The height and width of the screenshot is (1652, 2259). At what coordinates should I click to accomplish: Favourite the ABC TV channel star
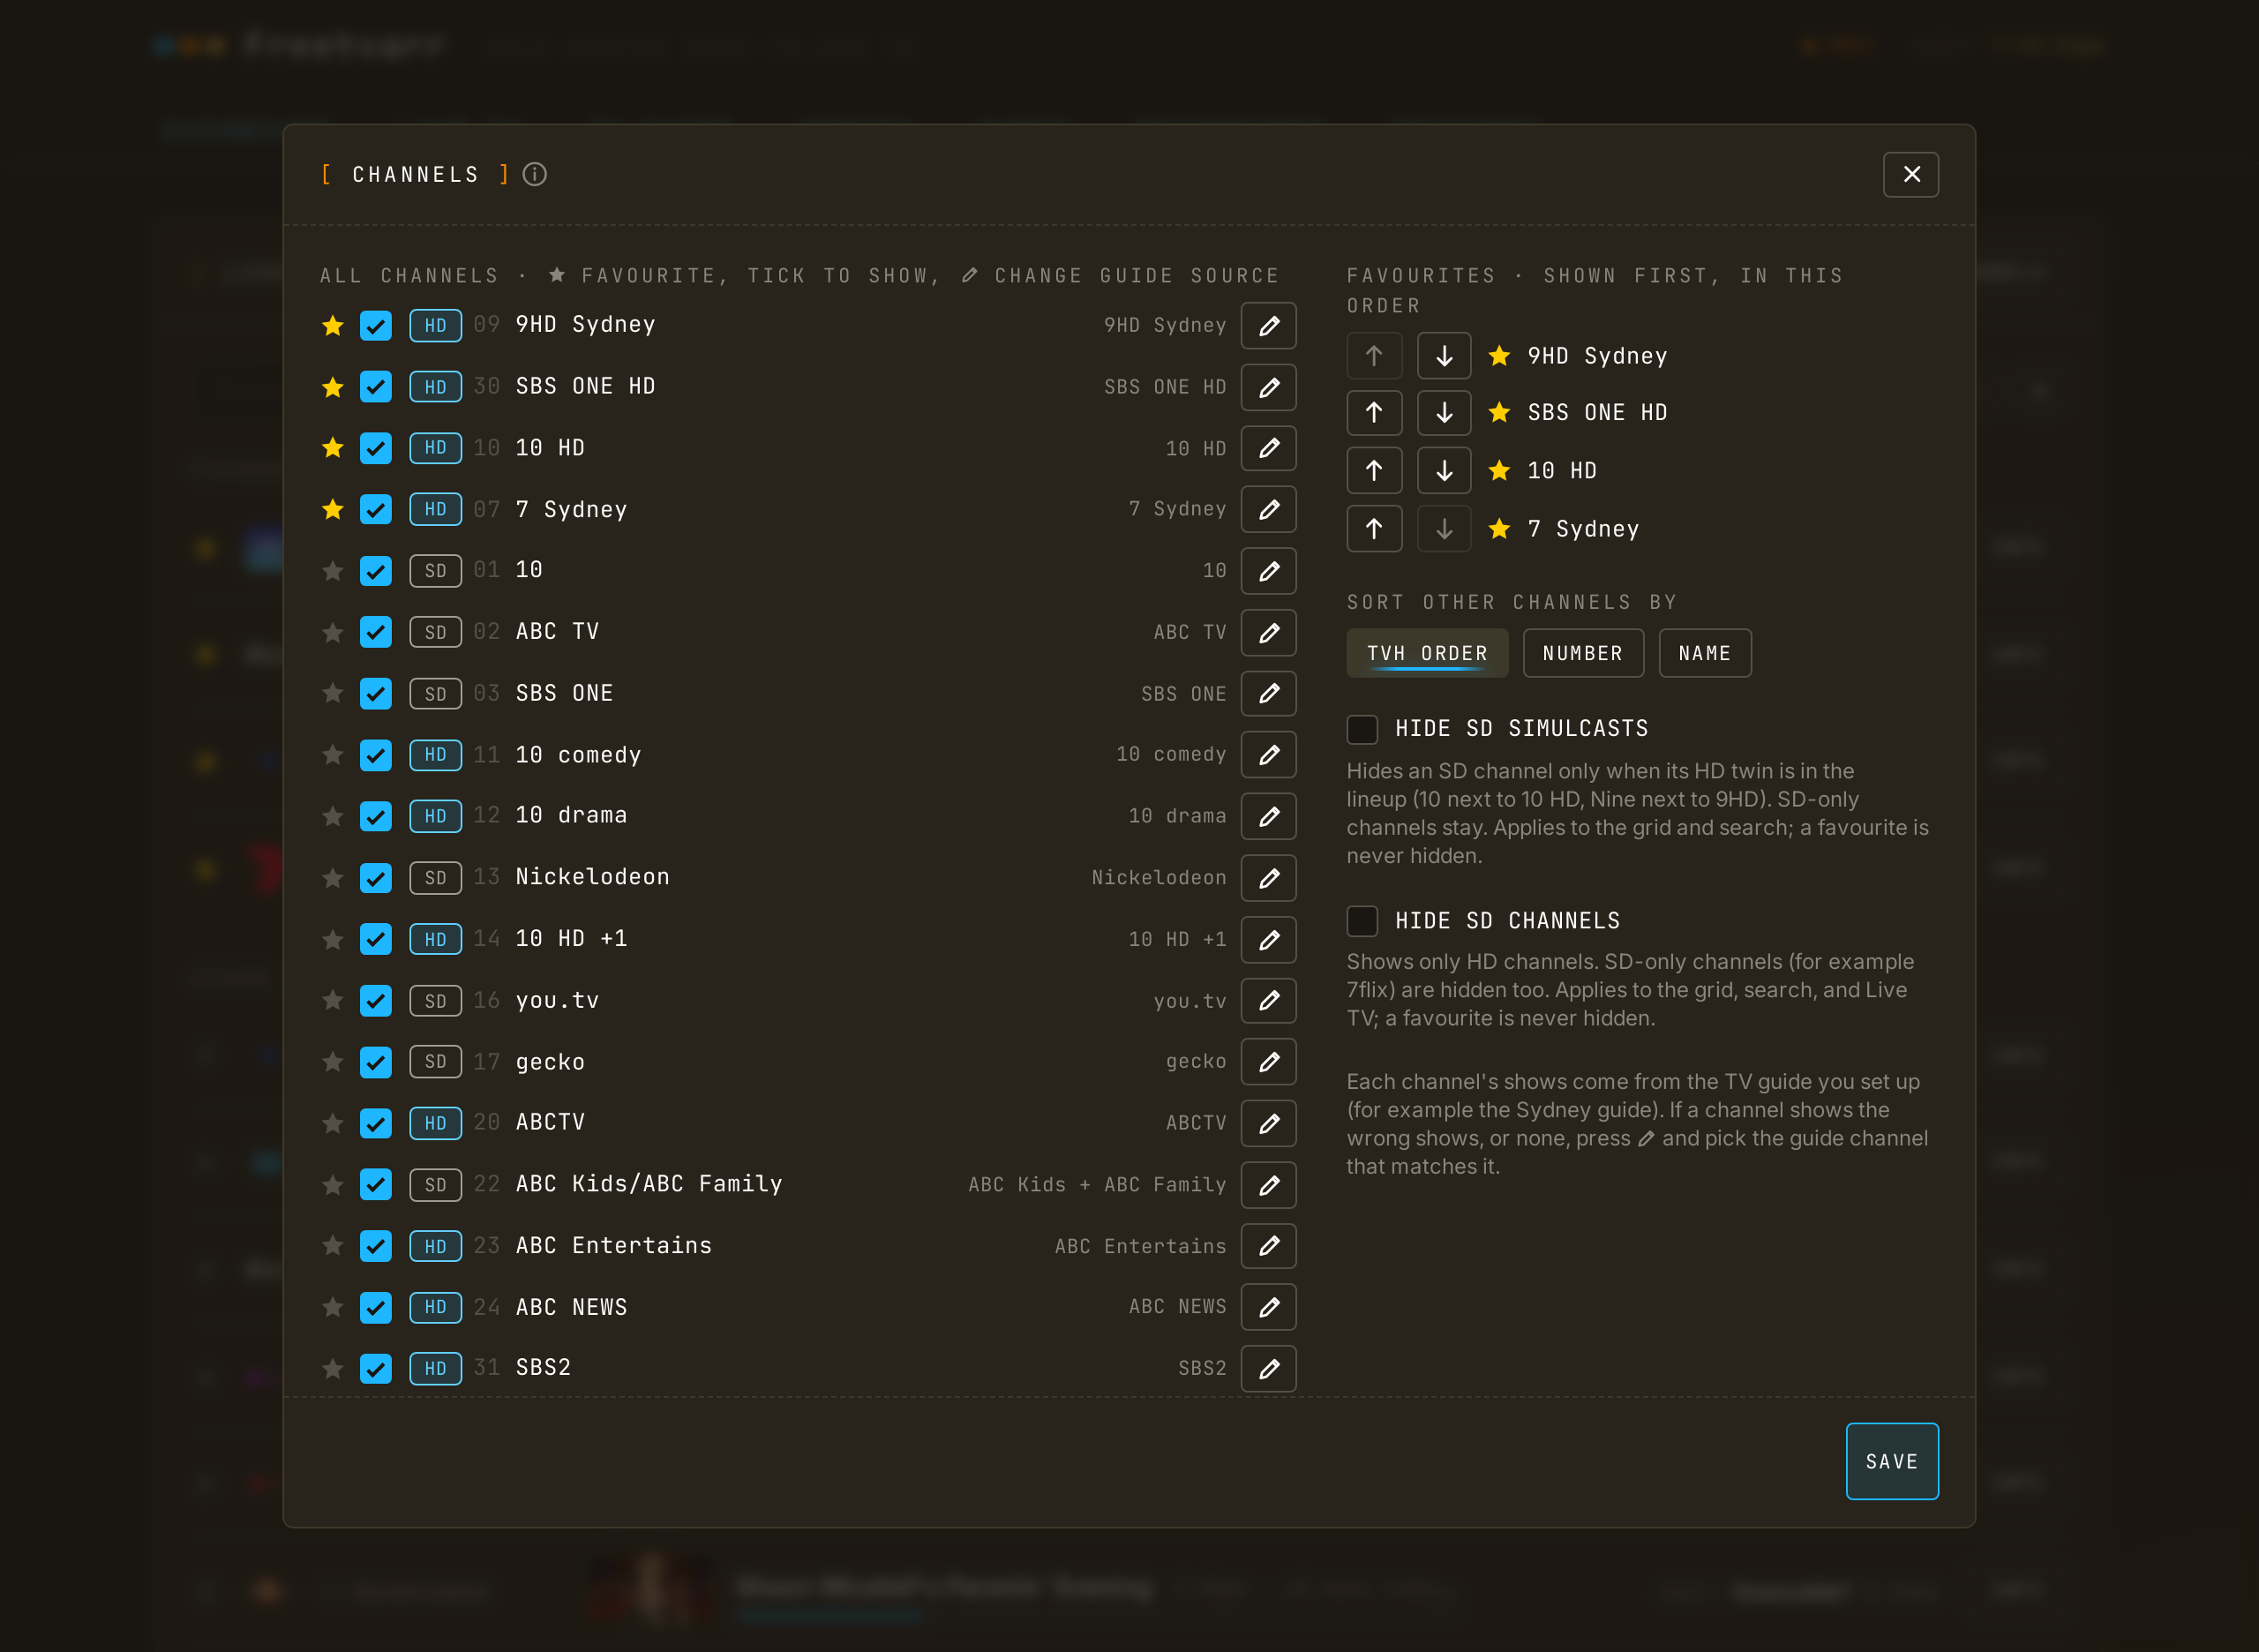[333, 632]
